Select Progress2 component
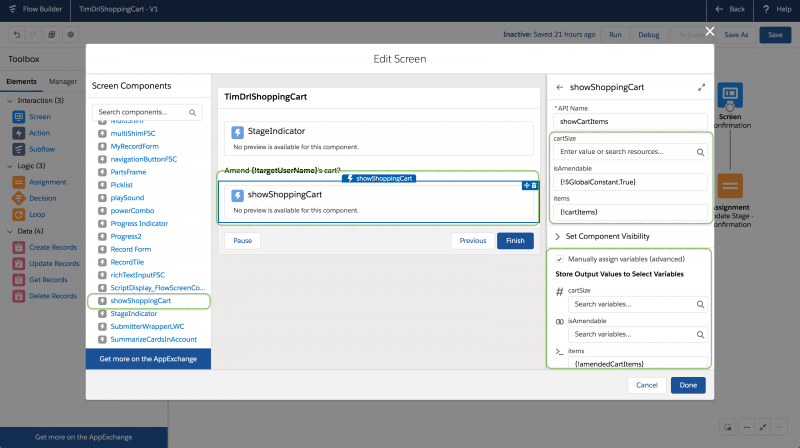Screen dimensions: 800x448 coord(126,236)
